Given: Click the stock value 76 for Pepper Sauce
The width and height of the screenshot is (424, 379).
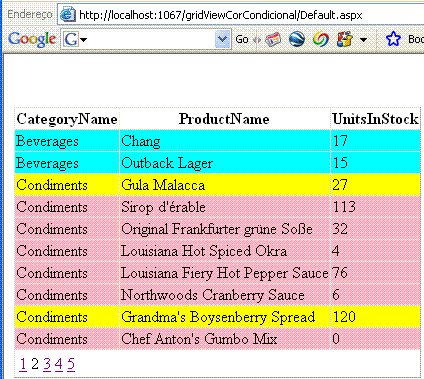Looking at the screenshot, I should 340,273.
